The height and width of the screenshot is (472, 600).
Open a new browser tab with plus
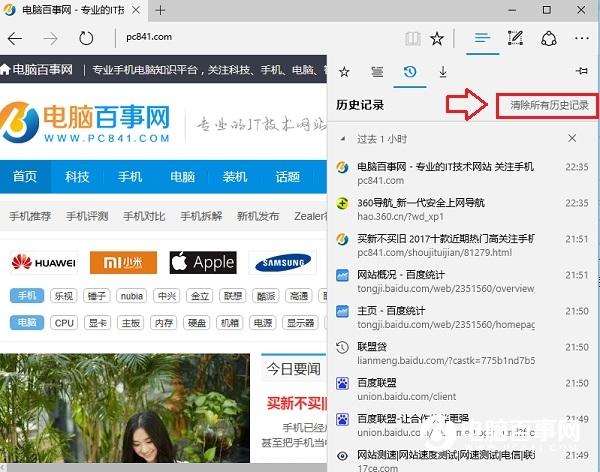pos(160,10)
